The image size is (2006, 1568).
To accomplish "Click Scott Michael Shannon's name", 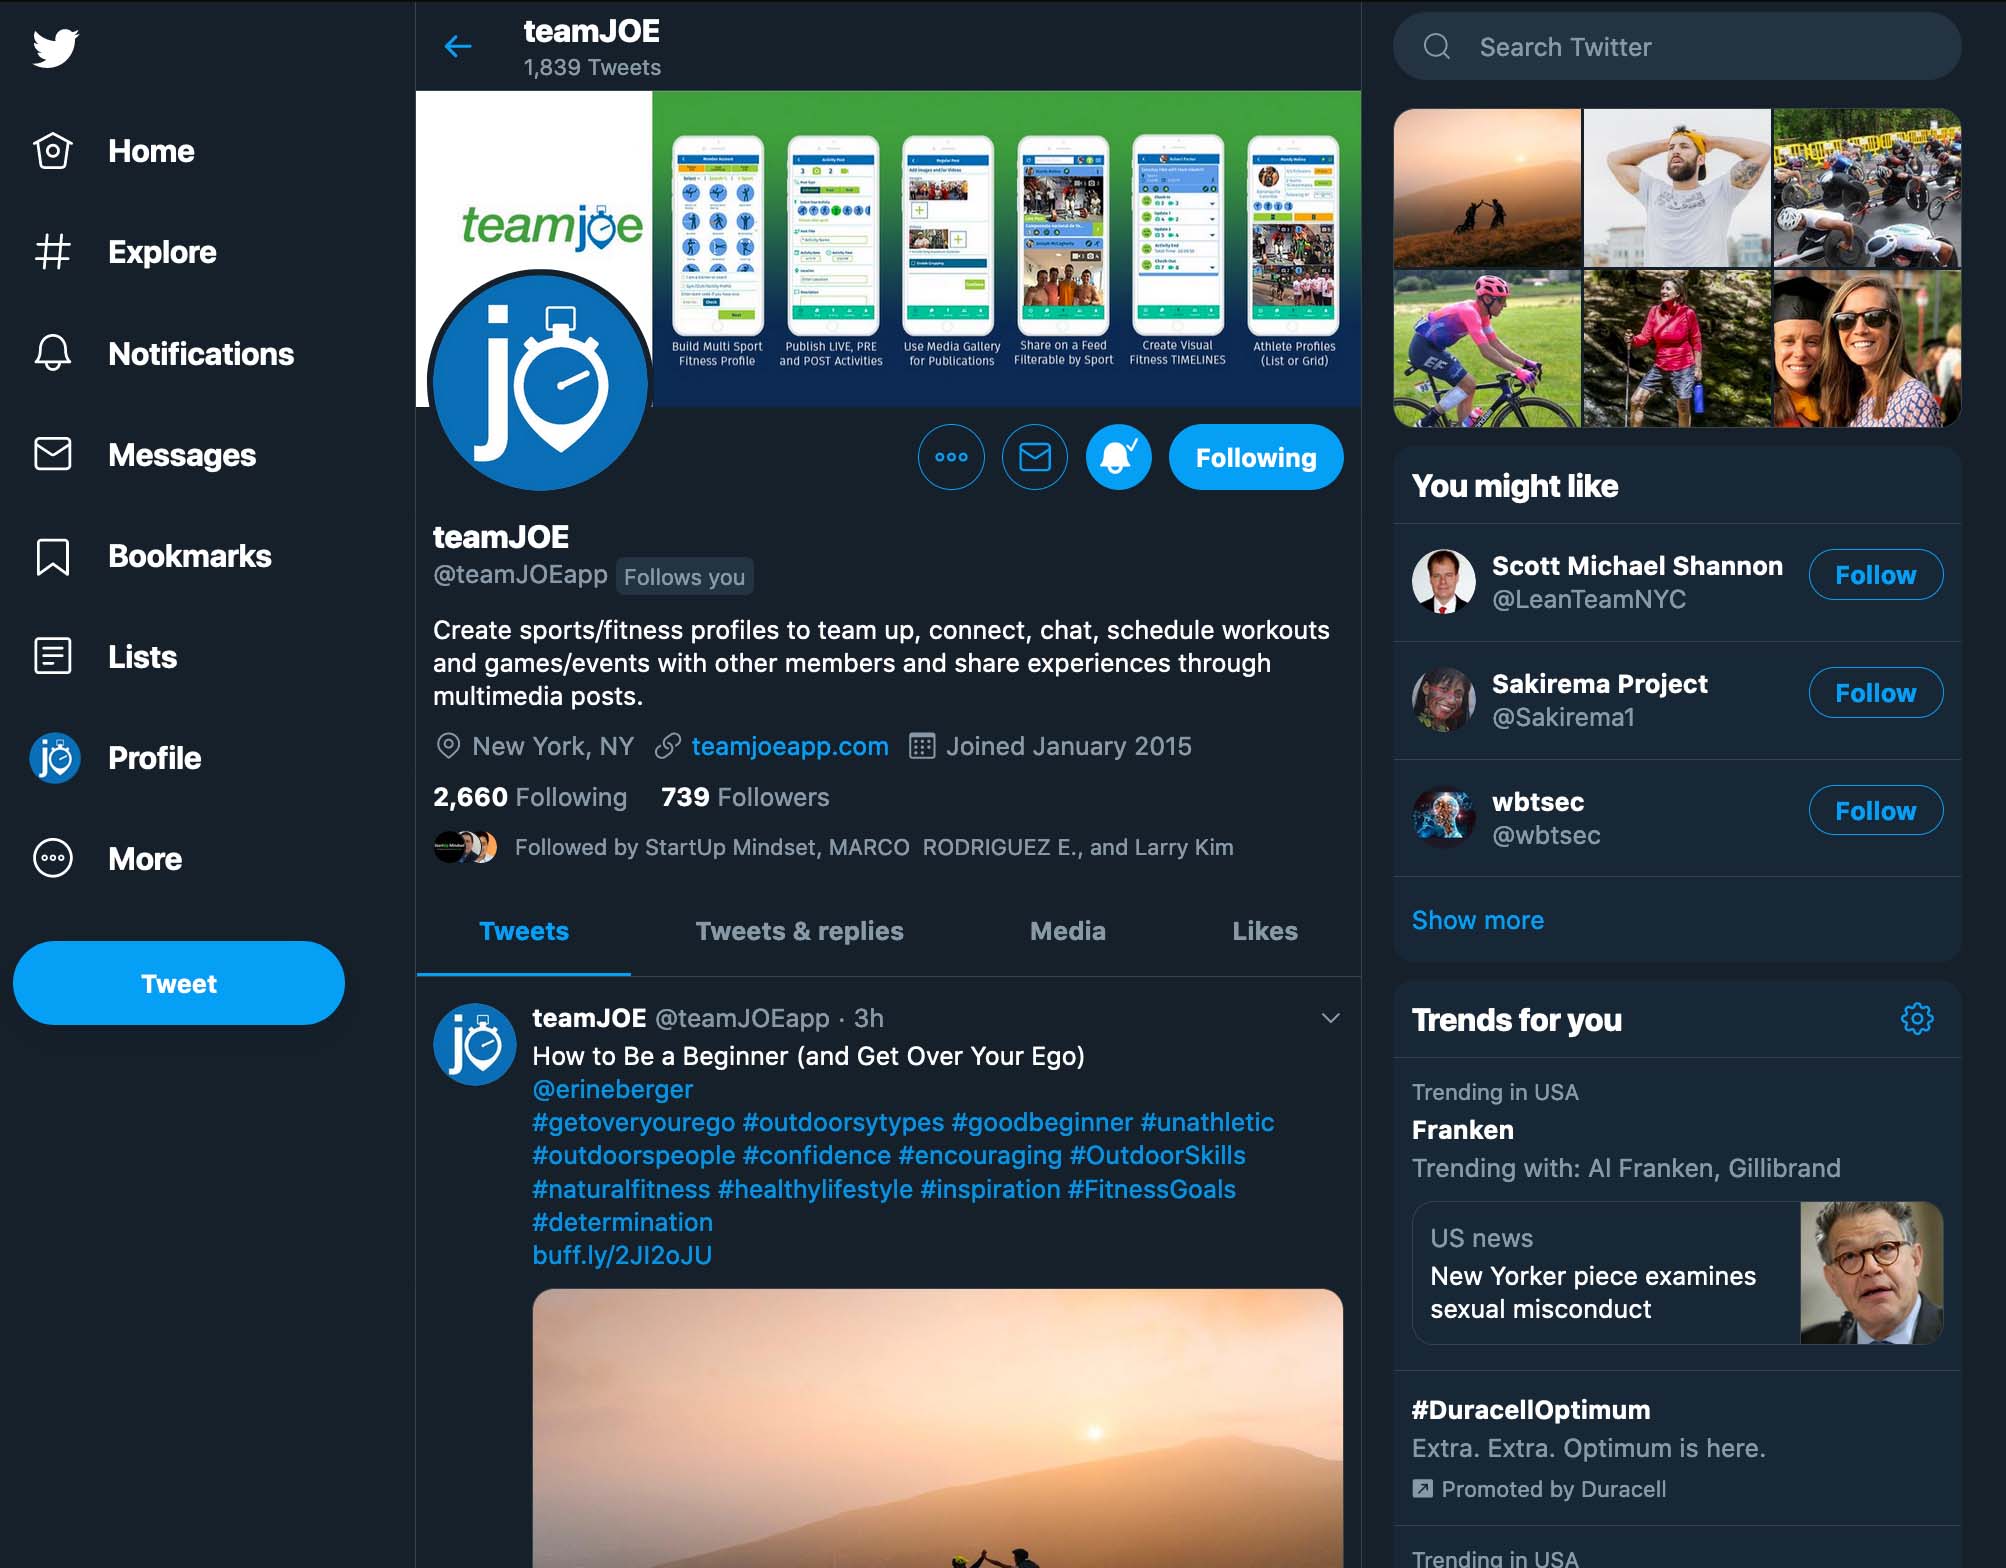I will coord(1637,566).
